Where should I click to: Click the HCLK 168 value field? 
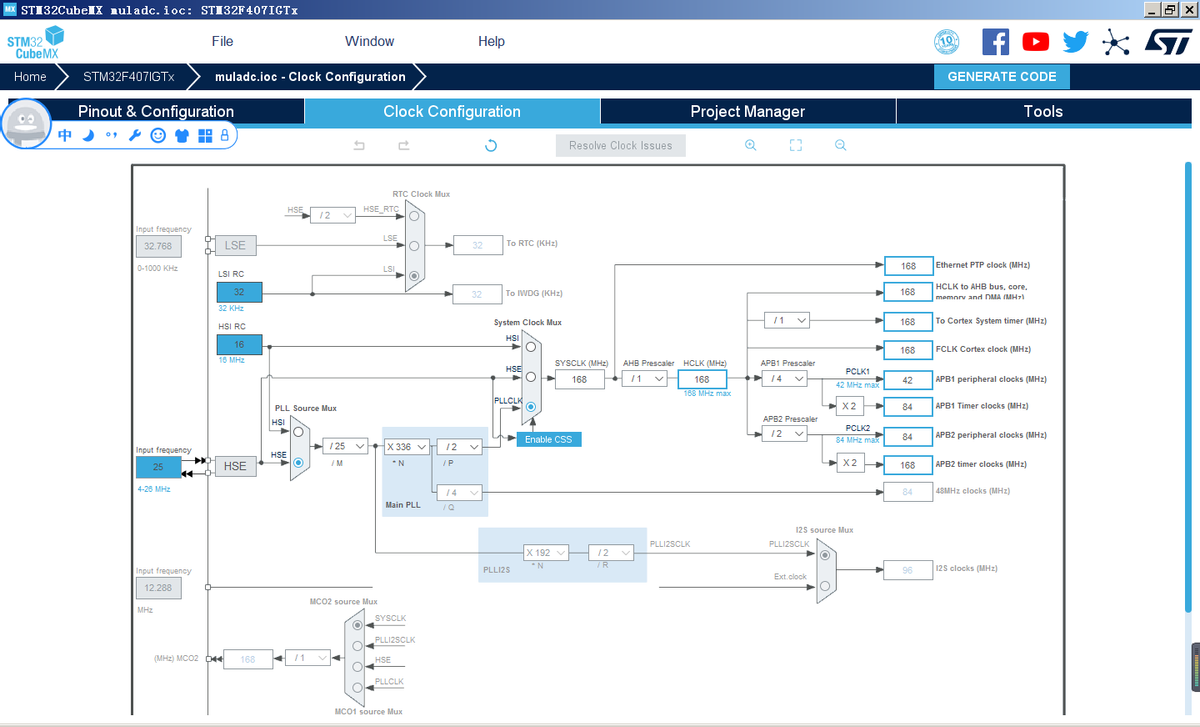tap(702, 379)
